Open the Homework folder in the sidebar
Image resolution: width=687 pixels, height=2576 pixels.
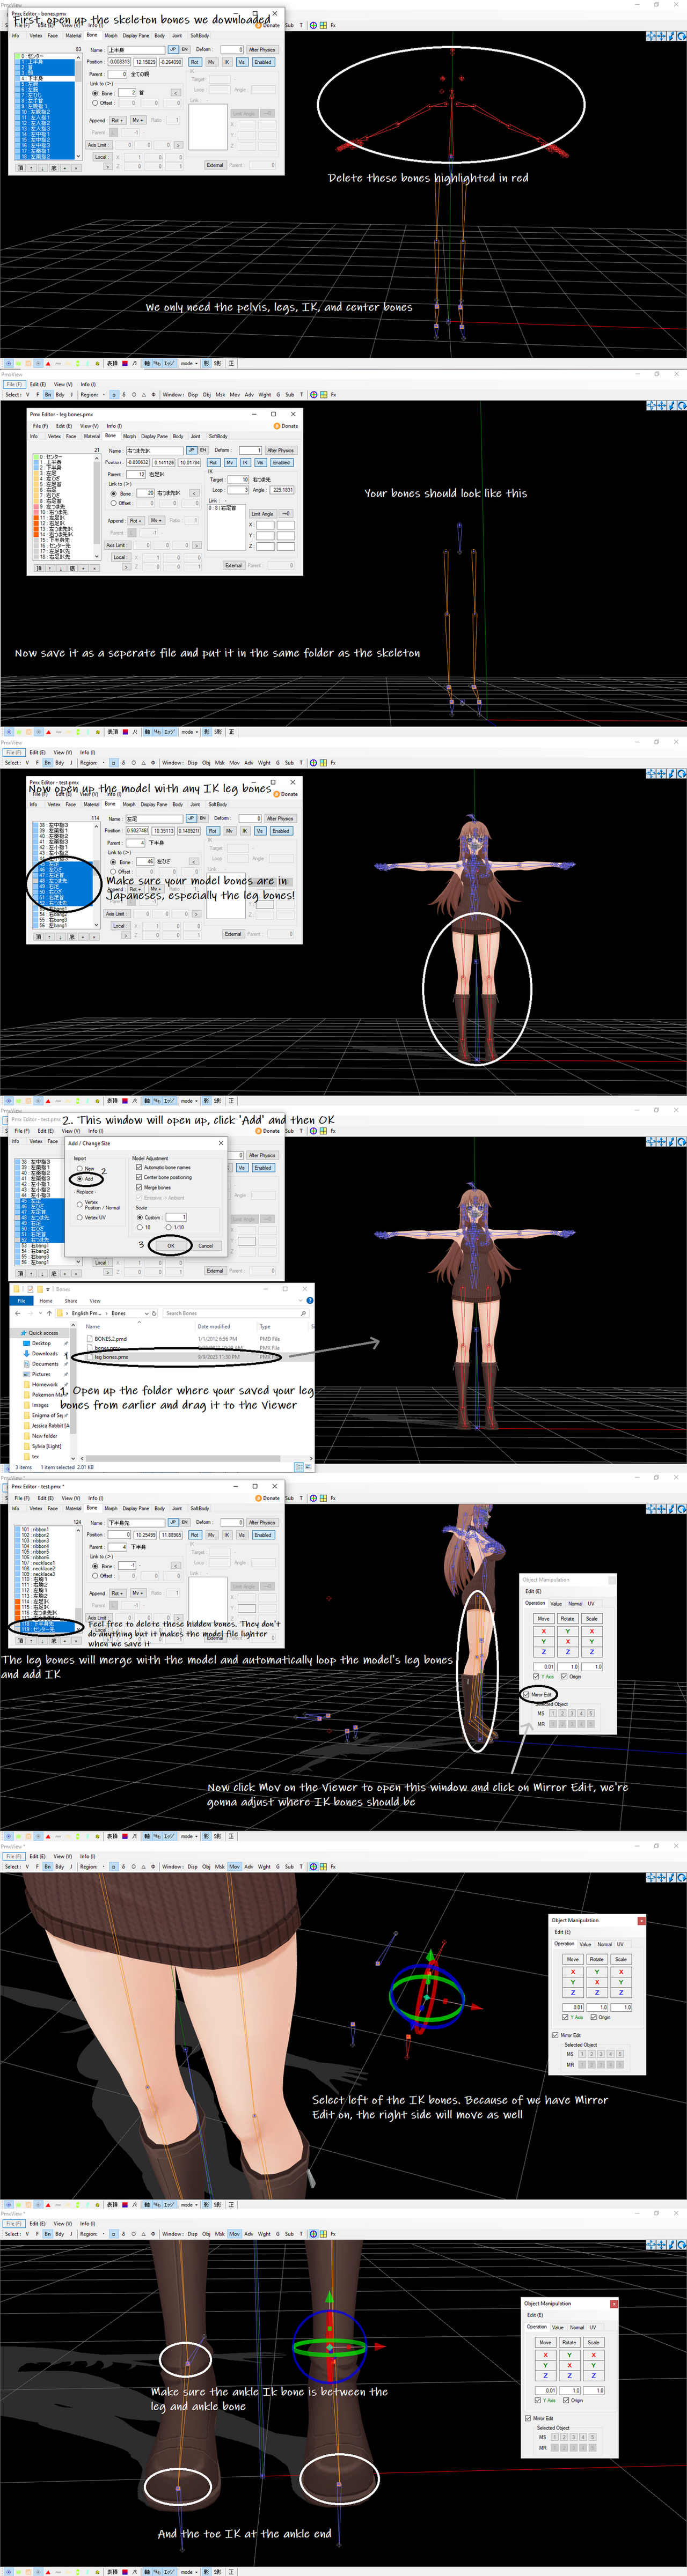pyautogui.click(x=45, y=1384)
